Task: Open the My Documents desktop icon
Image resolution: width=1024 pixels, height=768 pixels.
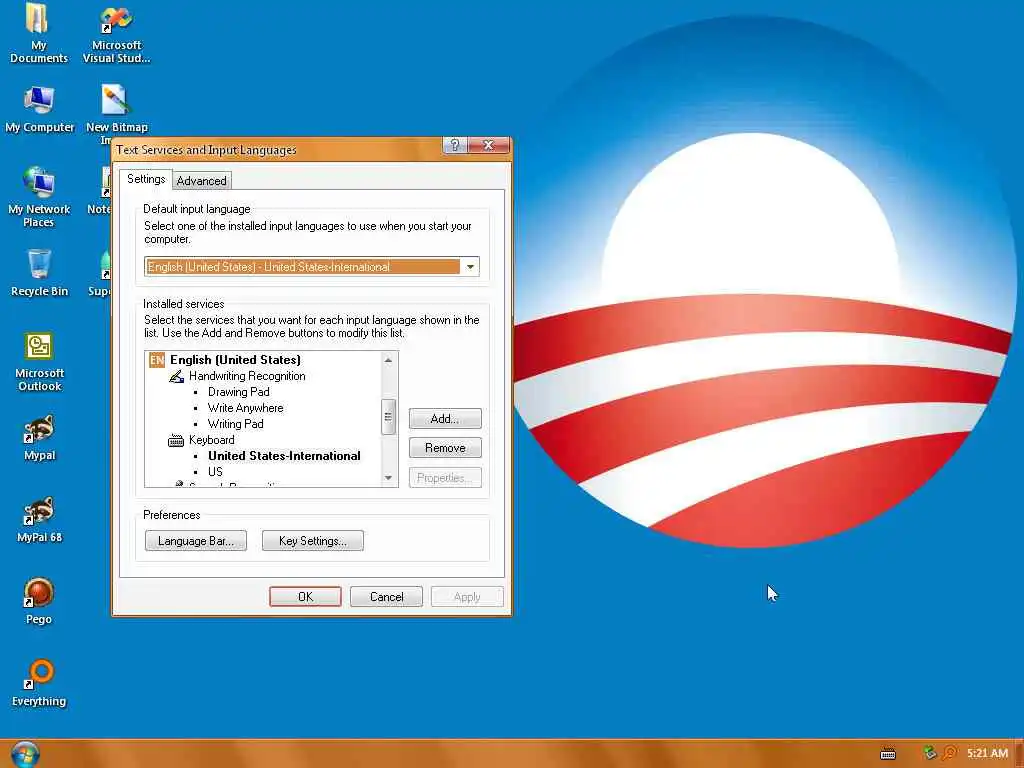Action: point(39,33)
